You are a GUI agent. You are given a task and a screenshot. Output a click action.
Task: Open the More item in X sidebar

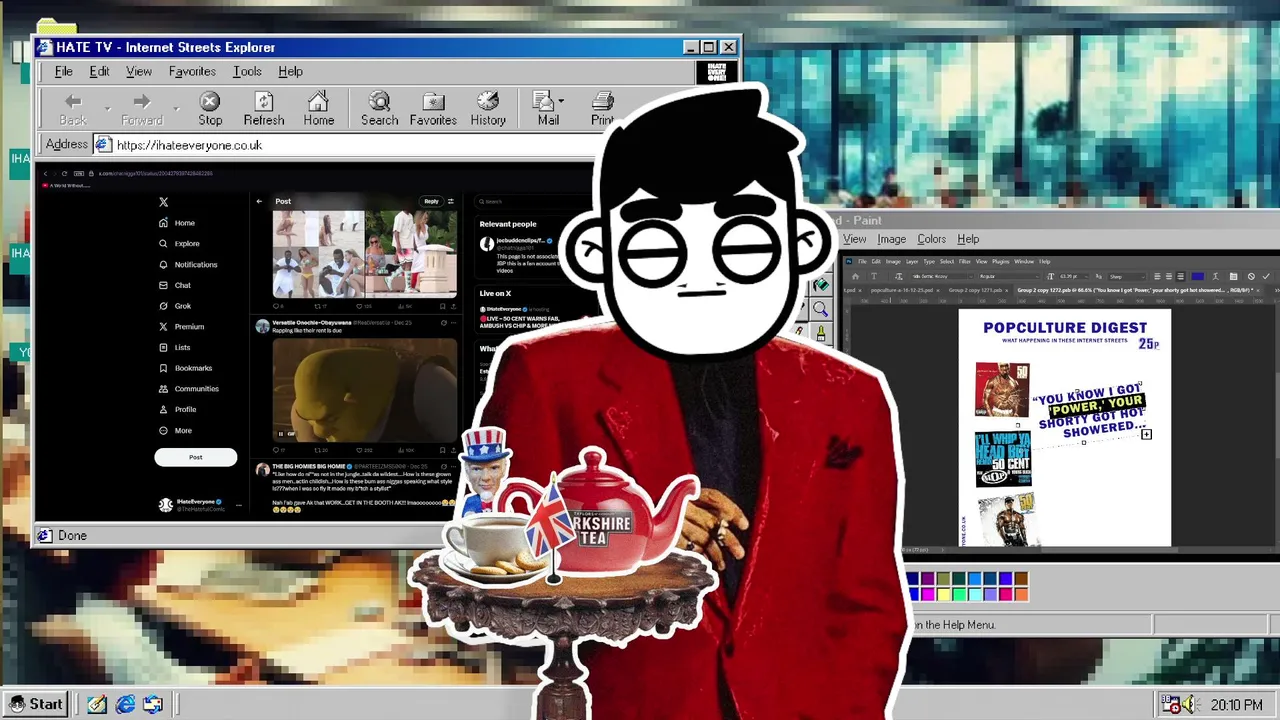(175, 430)
